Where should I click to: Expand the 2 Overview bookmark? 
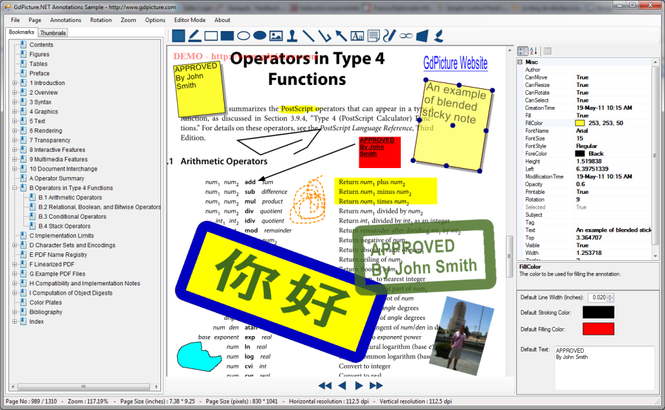click(x=15, y=92)
